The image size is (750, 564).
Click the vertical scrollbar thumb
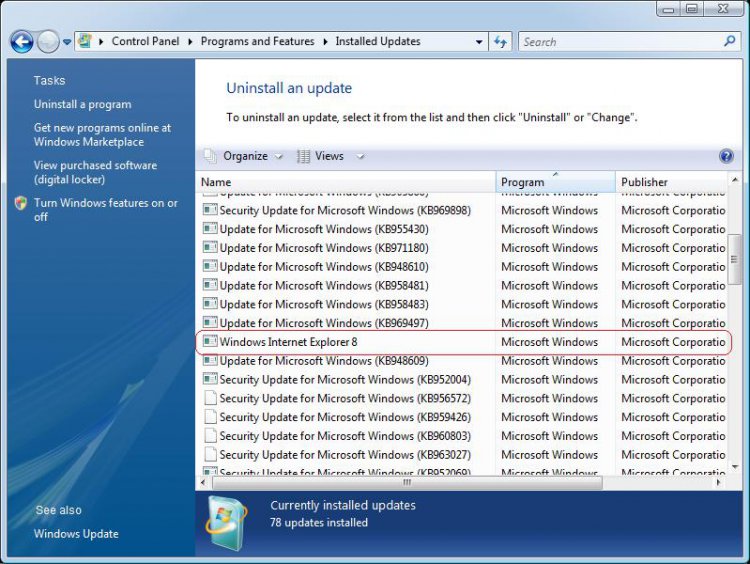(734, 260)
